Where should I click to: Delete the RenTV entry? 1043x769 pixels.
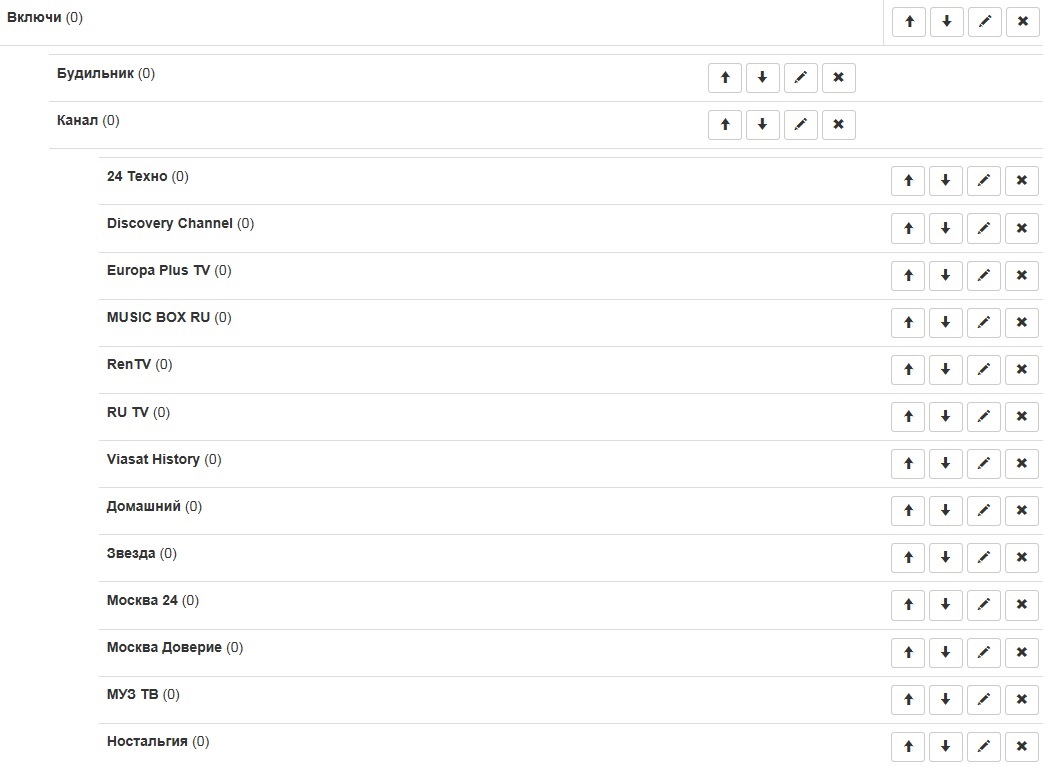pyautogui.click(x=1022, y=369)
